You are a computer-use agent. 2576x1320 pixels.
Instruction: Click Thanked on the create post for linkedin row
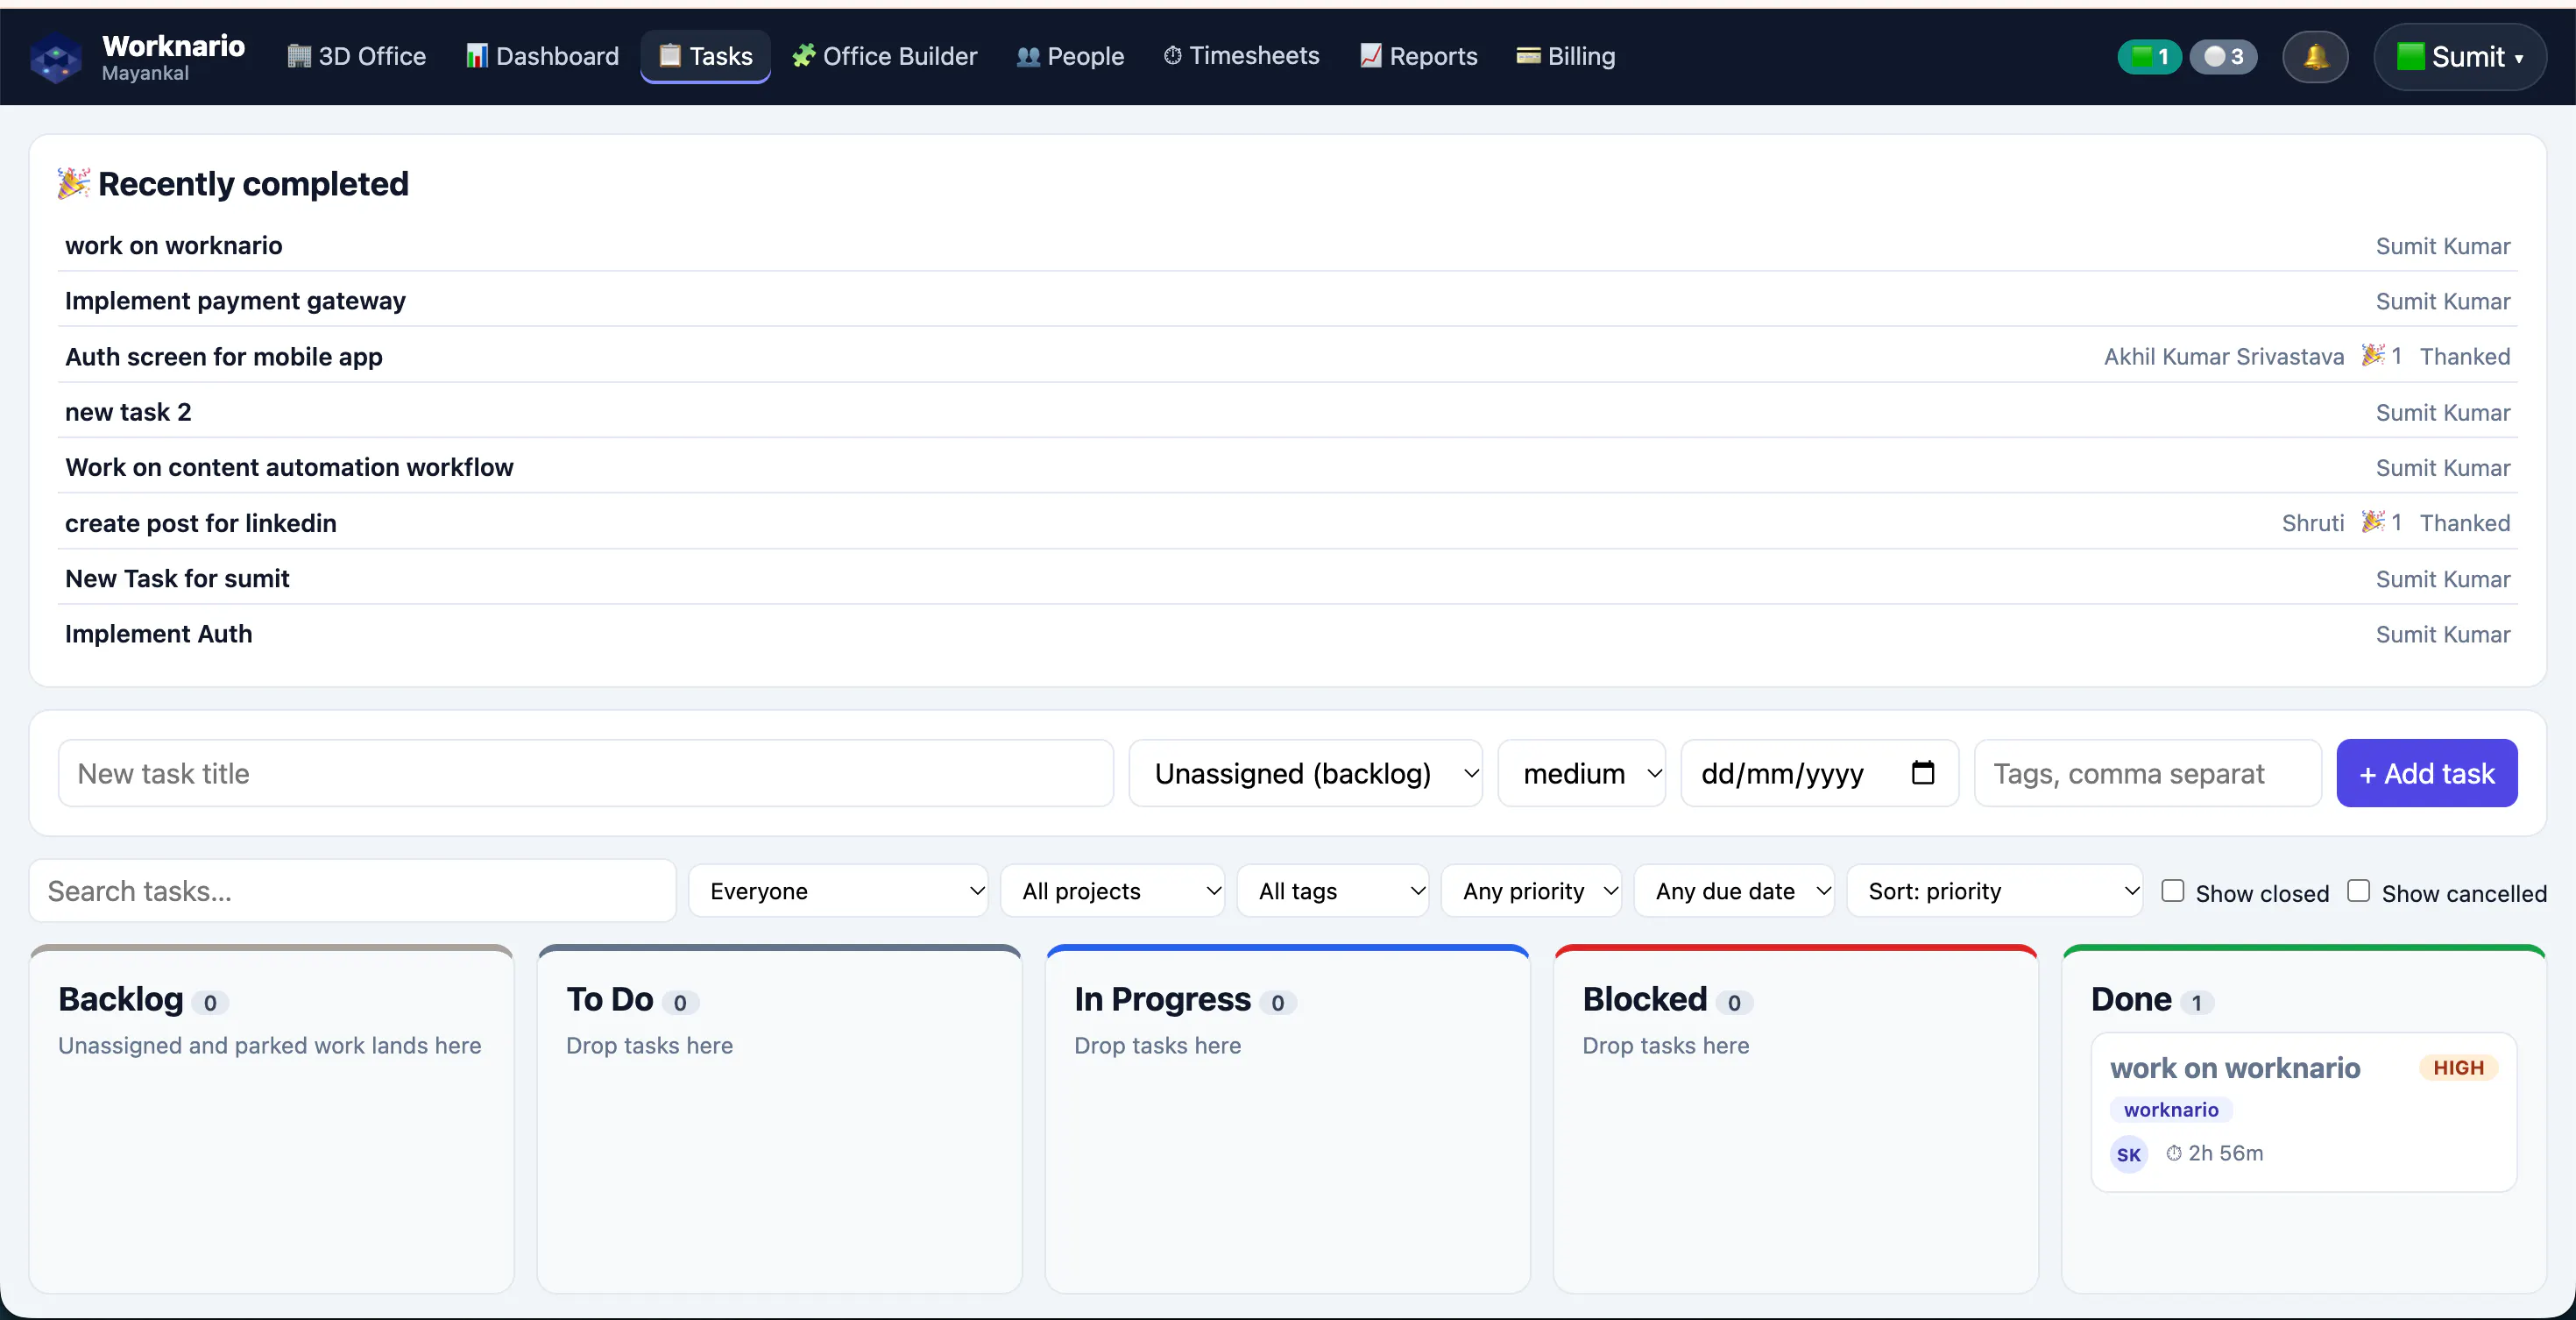(x=2464, y=523)
